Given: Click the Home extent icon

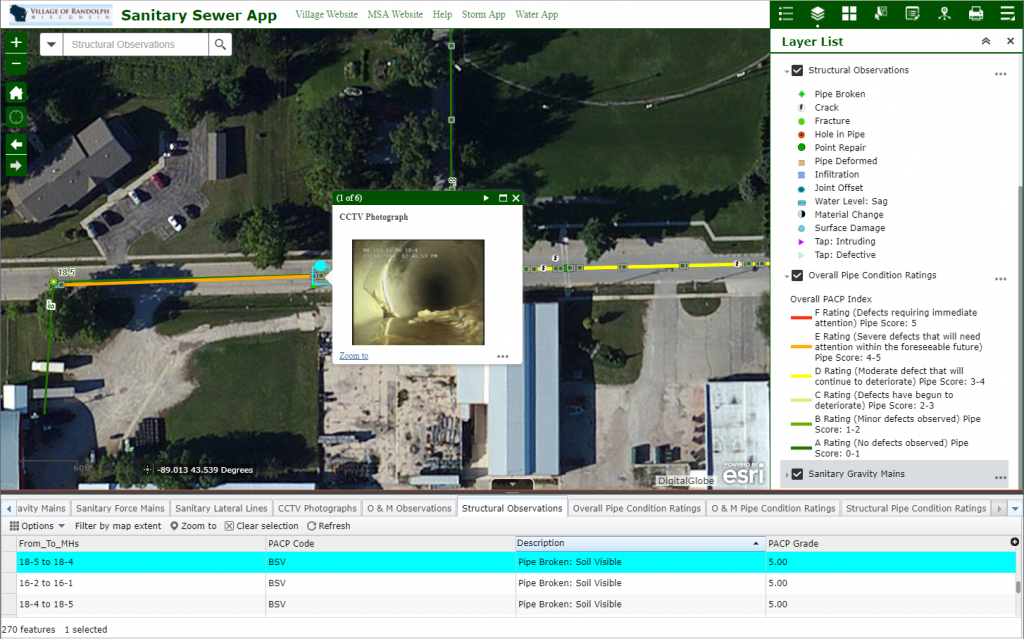Looking at the screenshot, I should tap(15, 90).
